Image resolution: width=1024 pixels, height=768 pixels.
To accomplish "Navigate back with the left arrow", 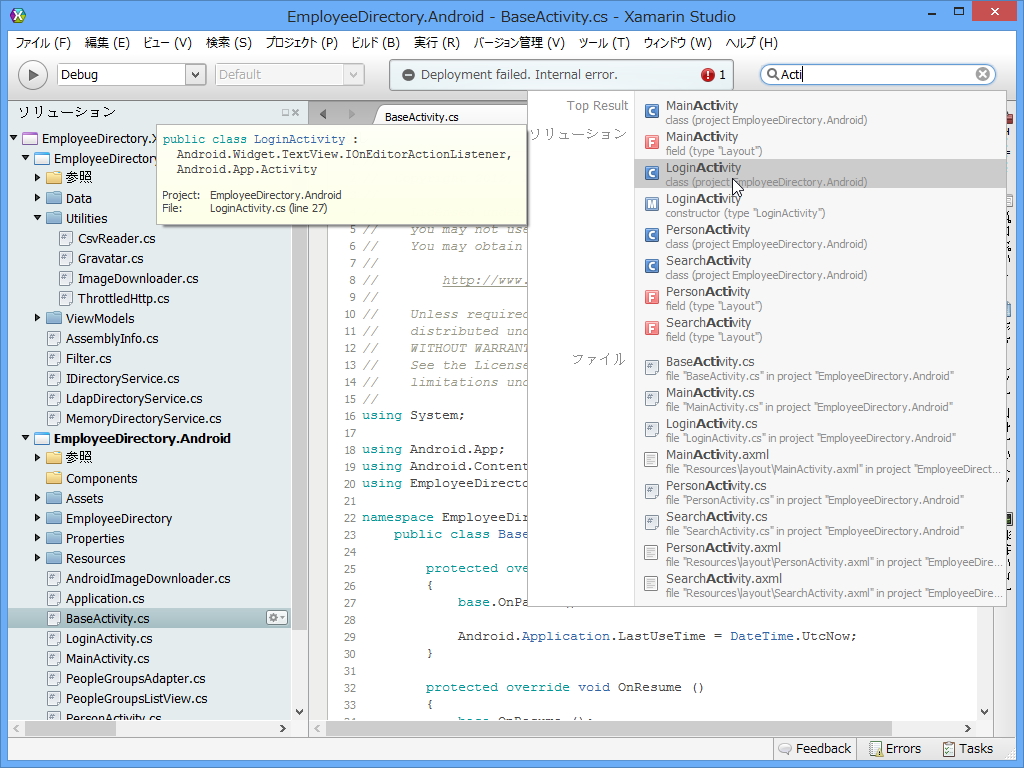I will coord(324,114).
